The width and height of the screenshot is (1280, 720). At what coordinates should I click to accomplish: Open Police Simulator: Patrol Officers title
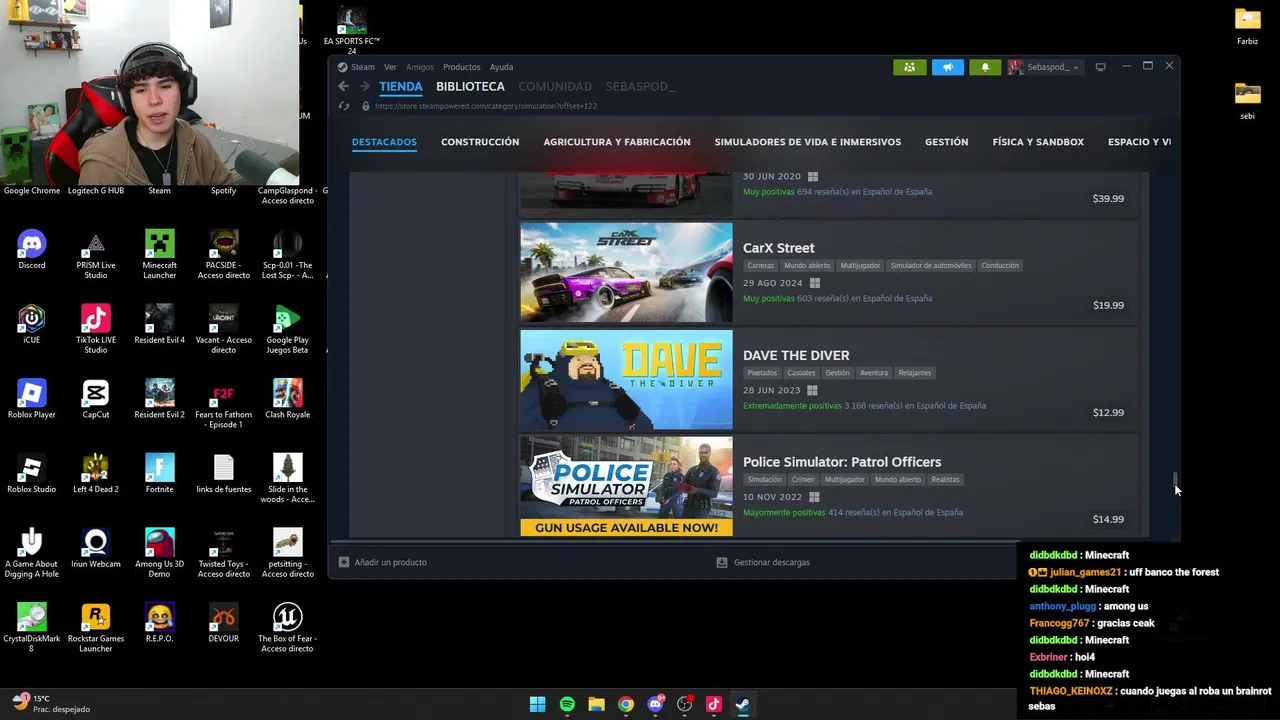point(842,462)
